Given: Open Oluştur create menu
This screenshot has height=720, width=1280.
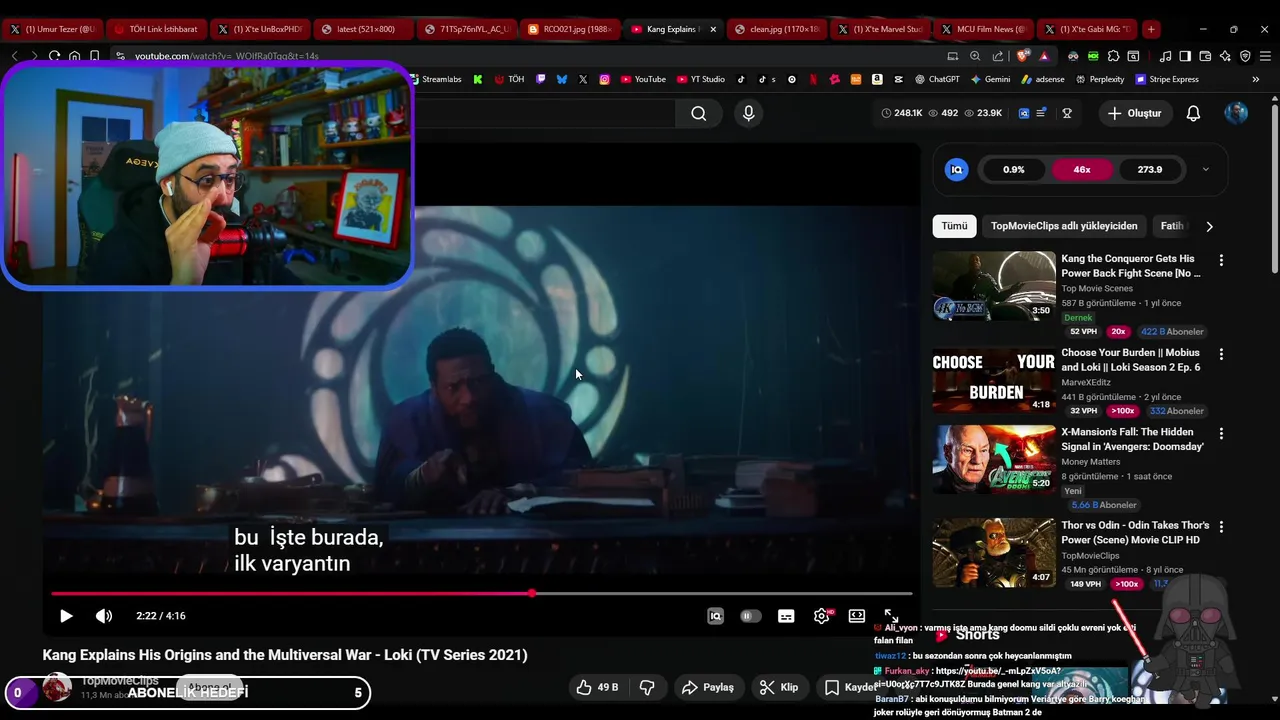Looking at the screenshot, I should [1134, 114].
